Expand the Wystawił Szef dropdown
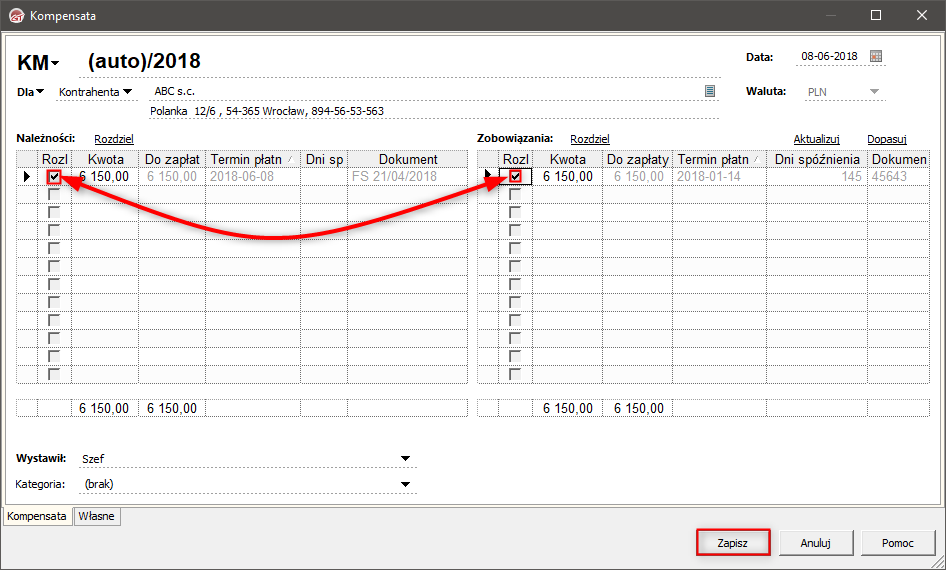 click(405, 459)
